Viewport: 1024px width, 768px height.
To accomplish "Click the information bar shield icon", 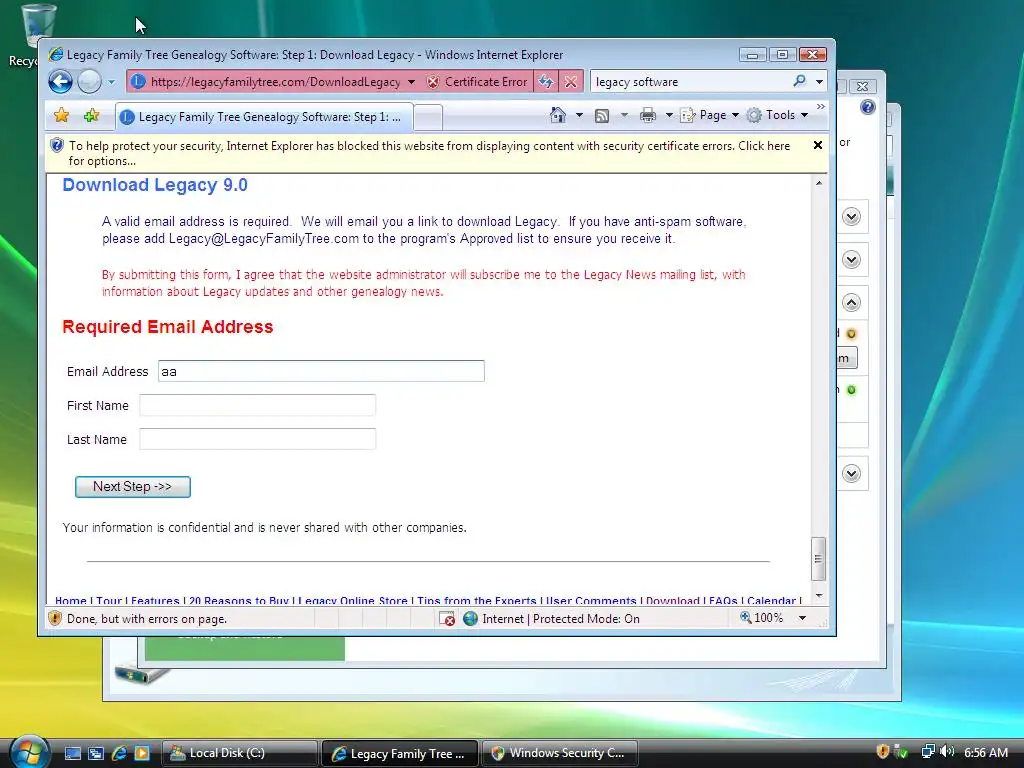I will pyautogui.click(x=57, y=146).
